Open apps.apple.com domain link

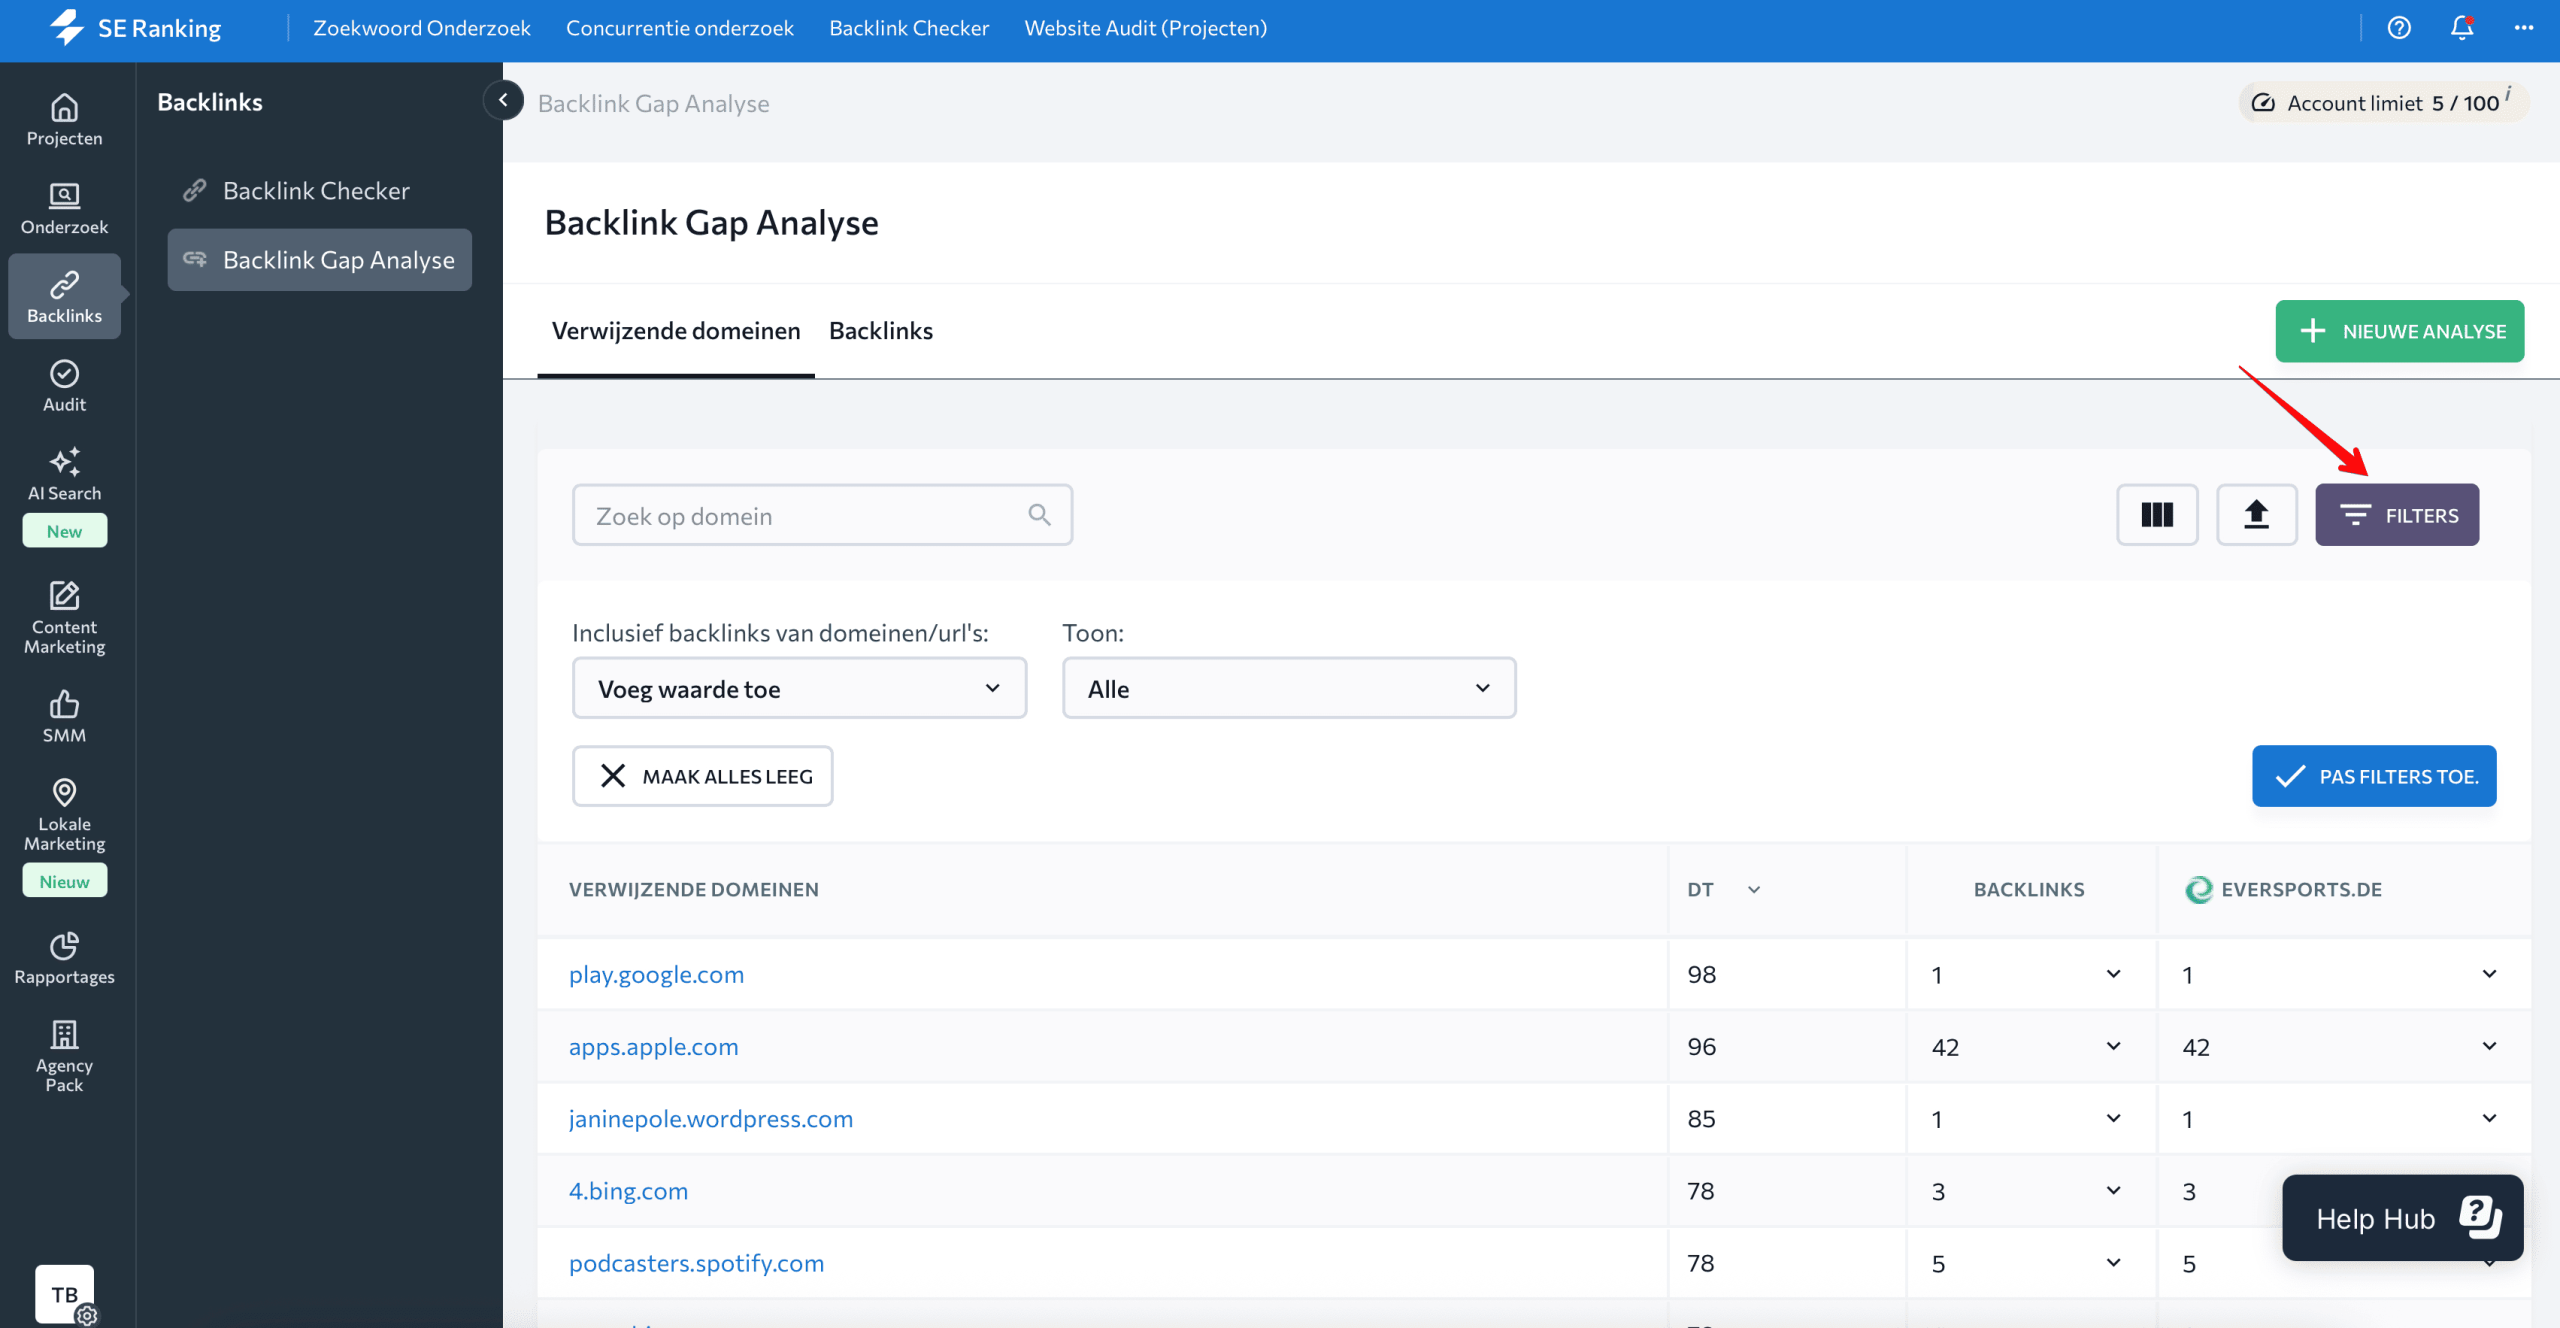(x=653, y=1046)
